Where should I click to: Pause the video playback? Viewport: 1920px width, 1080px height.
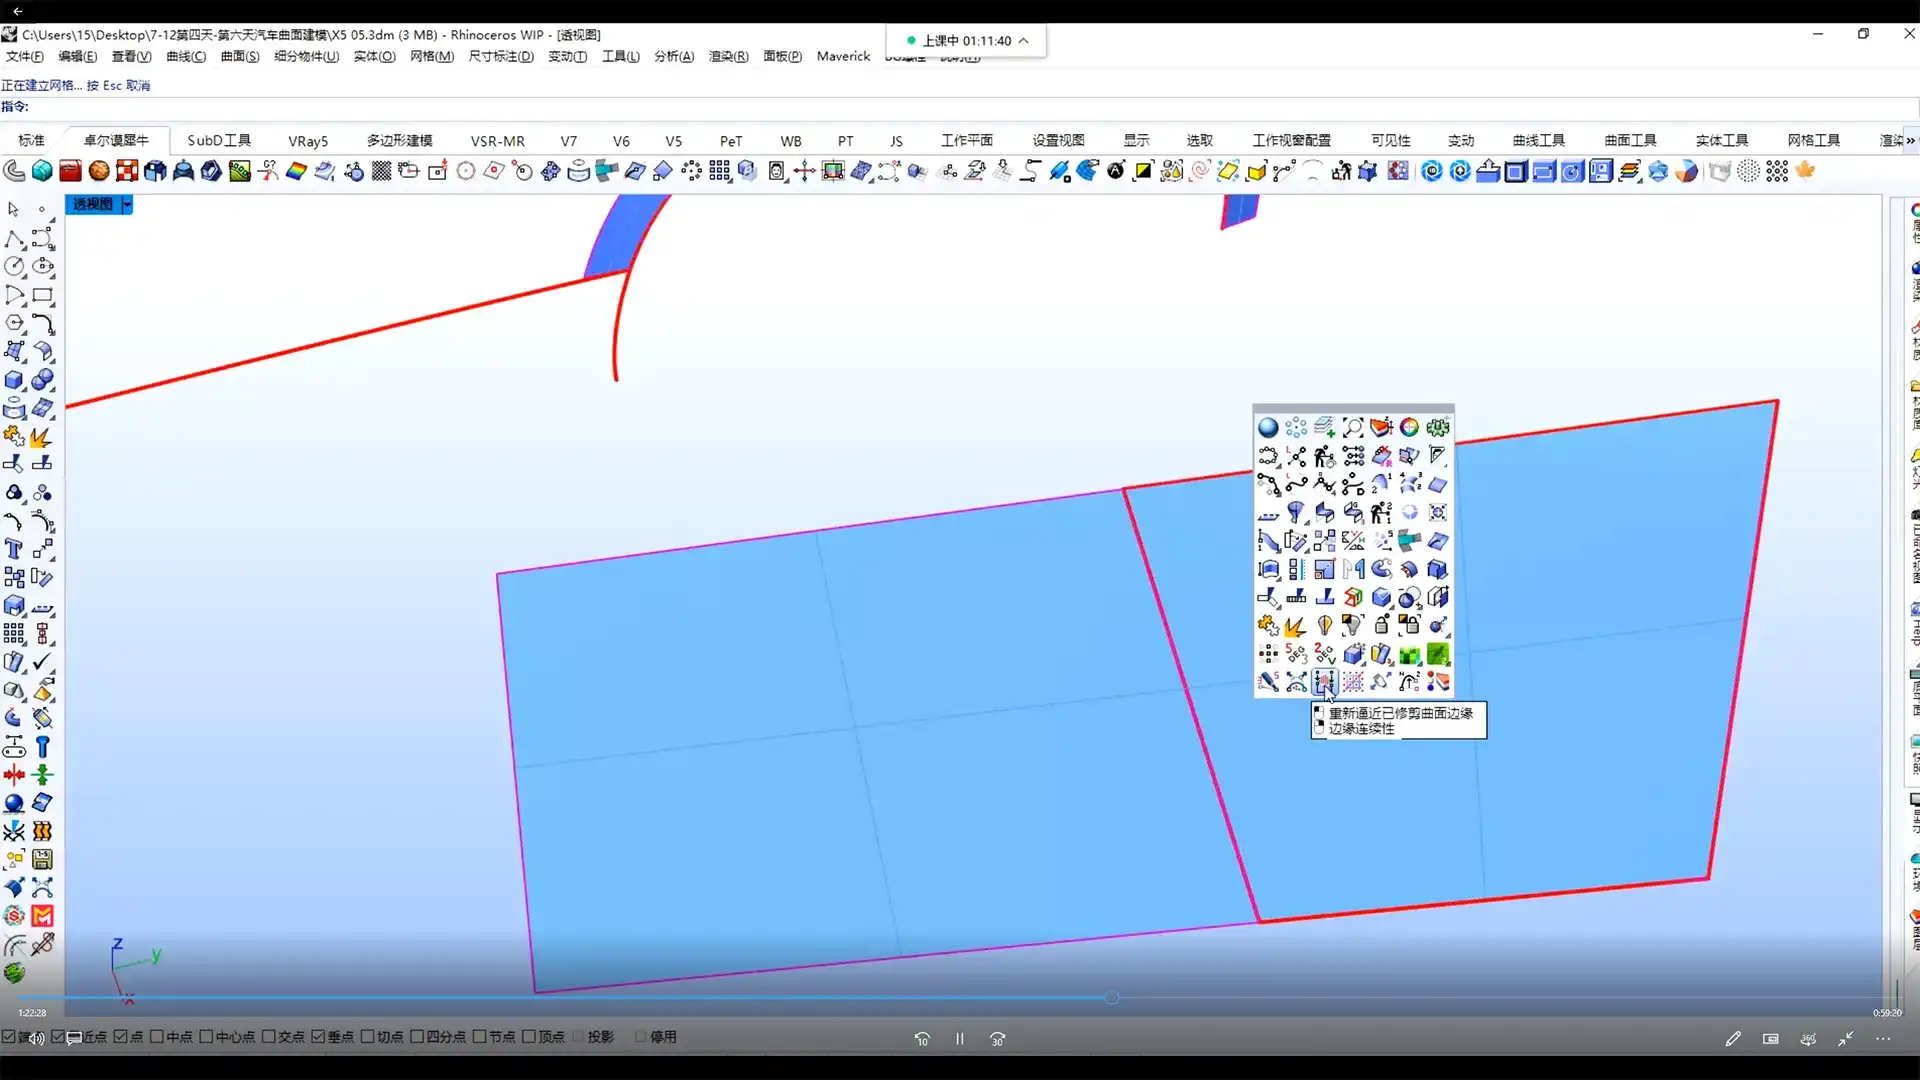959,1039
